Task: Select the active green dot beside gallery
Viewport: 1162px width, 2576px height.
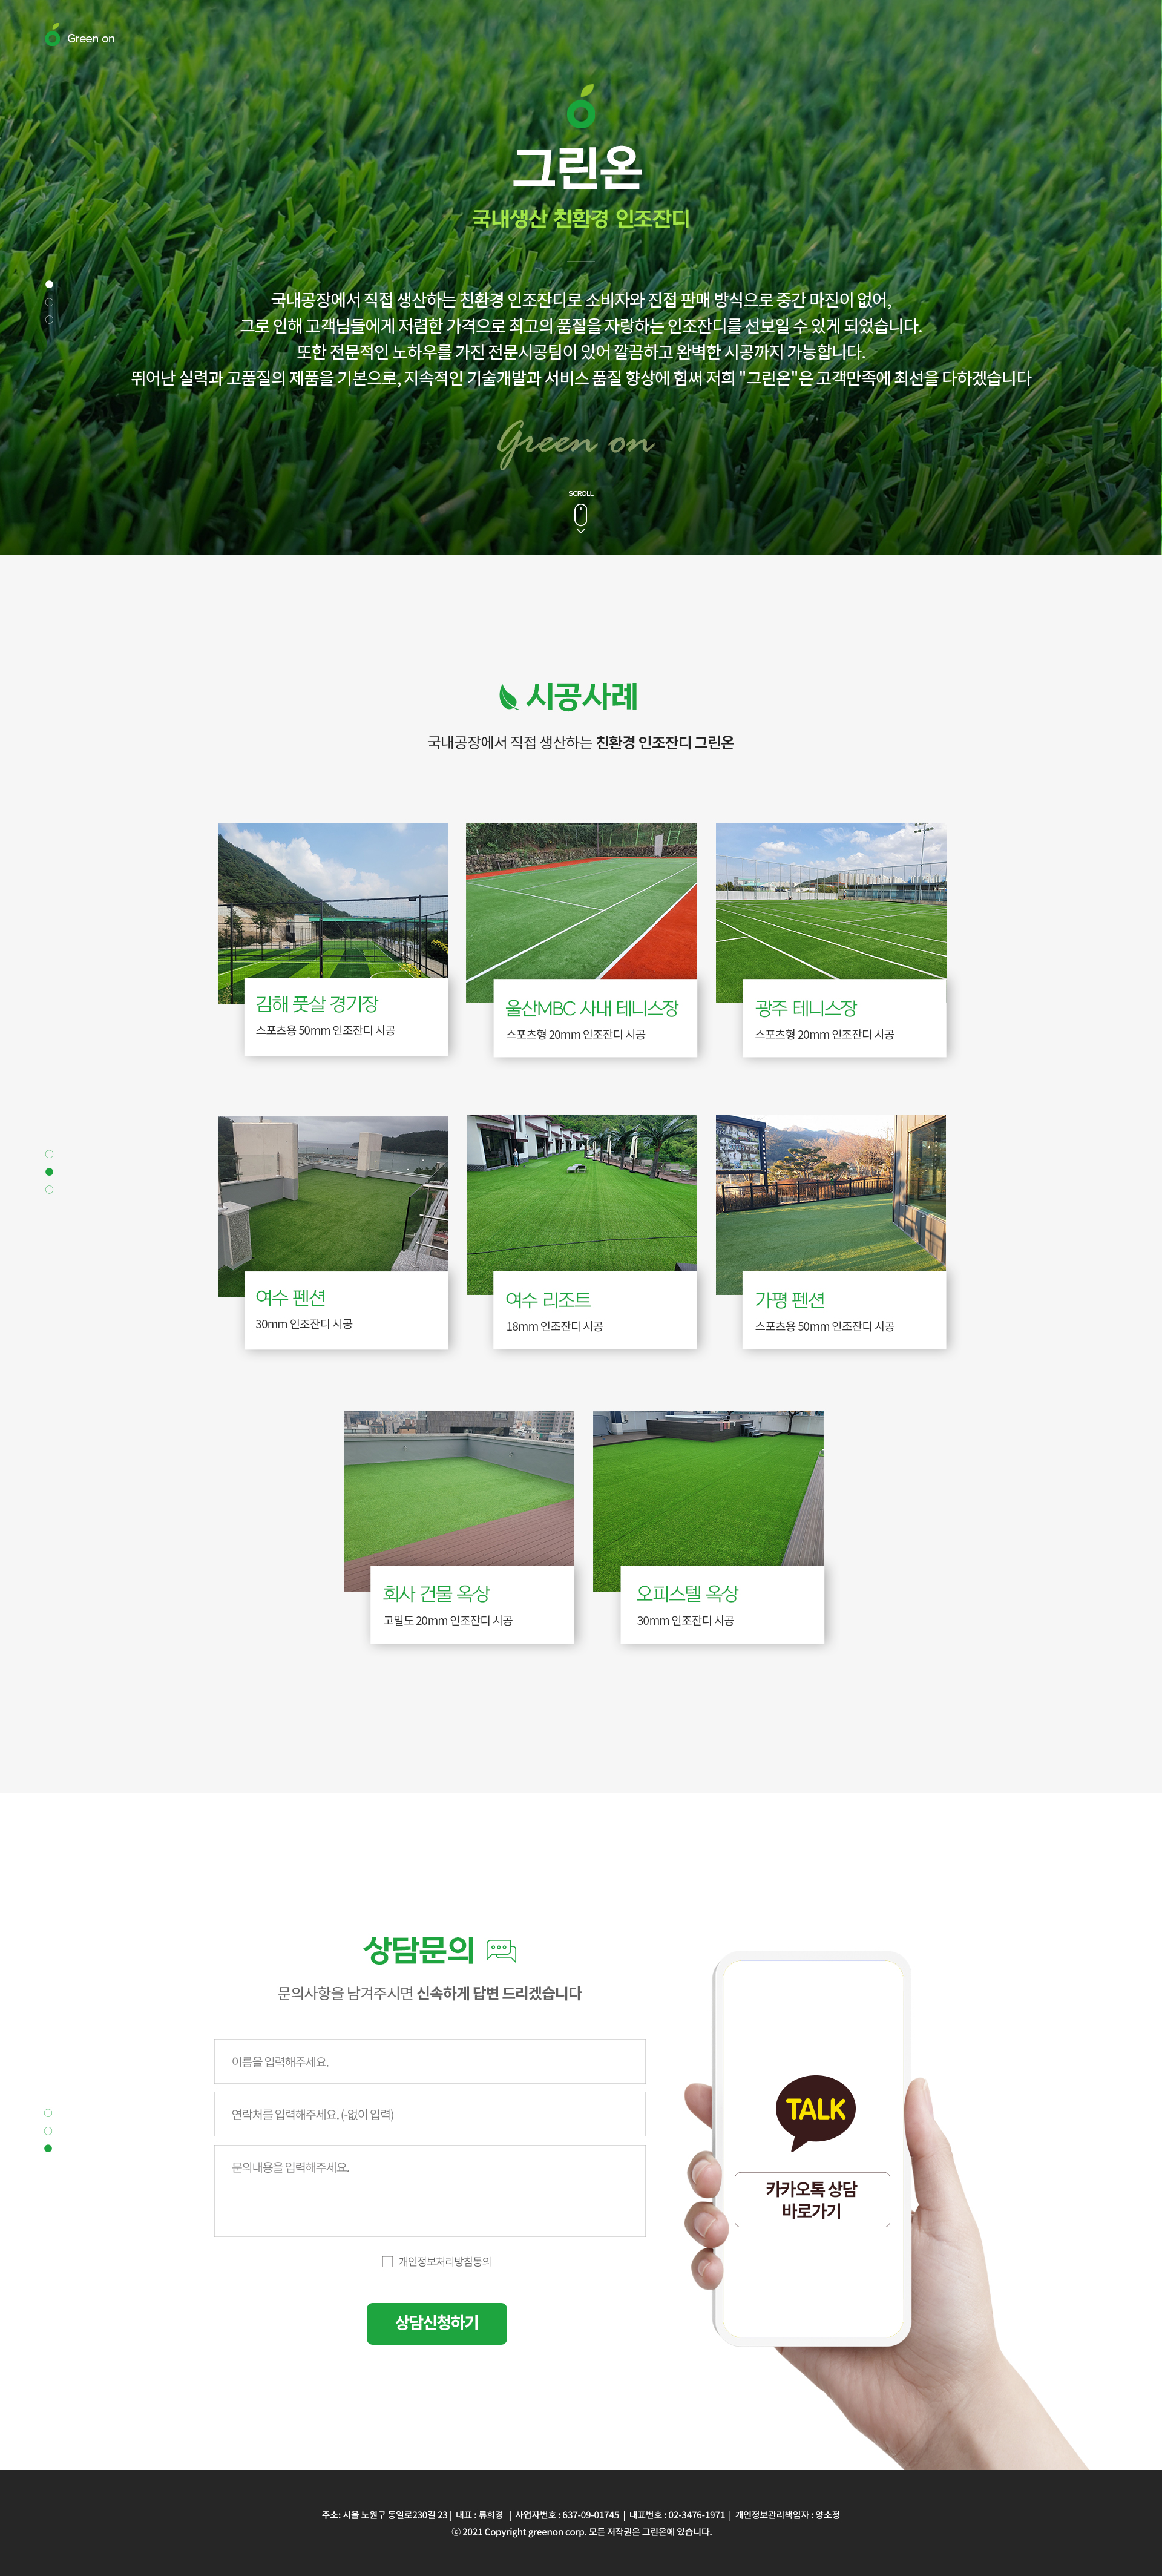Action: (x=49, y=1172)
